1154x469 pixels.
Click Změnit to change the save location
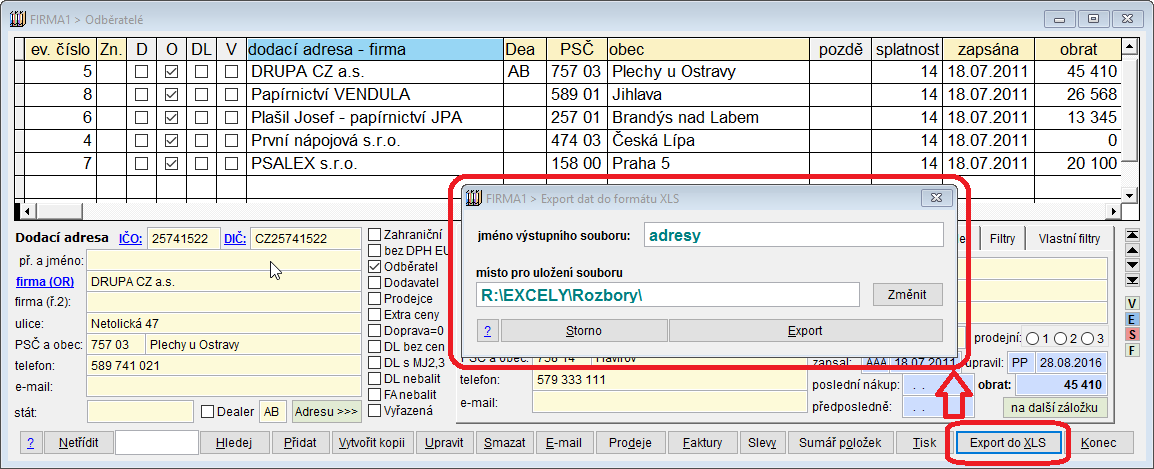[907, 295]
